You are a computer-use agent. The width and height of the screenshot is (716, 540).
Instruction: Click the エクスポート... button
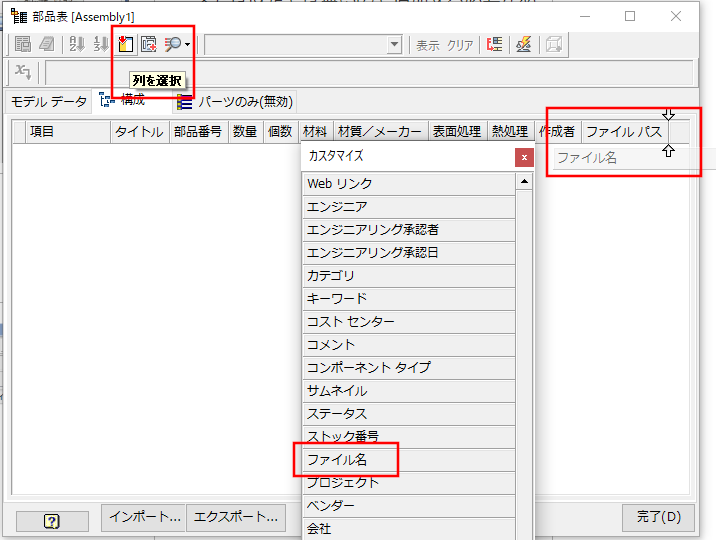[x=236, y=517]
